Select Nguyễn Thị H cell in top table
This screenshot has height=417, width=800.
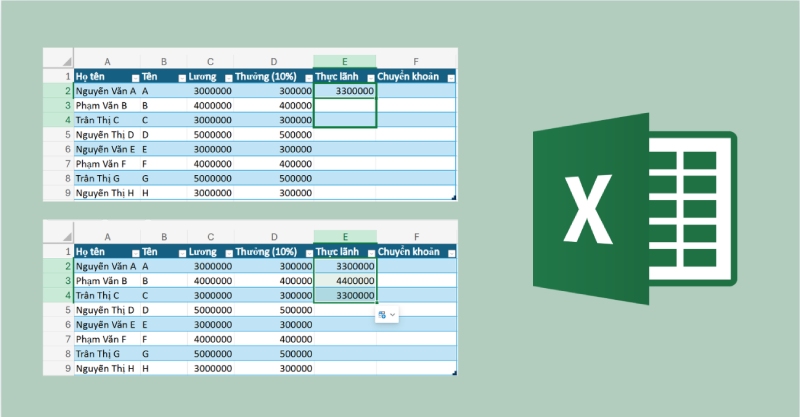pos(107,193)
